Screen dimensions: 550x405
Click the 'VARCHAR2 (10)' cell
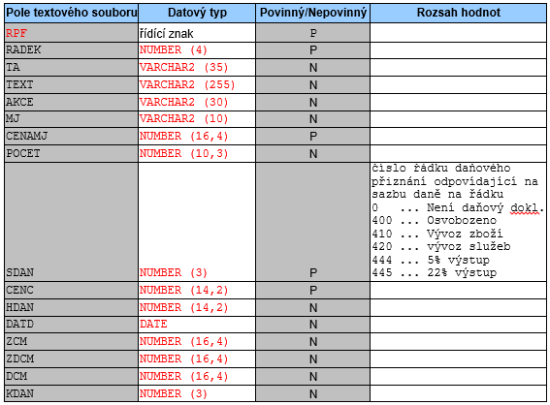tap(197, 119)
